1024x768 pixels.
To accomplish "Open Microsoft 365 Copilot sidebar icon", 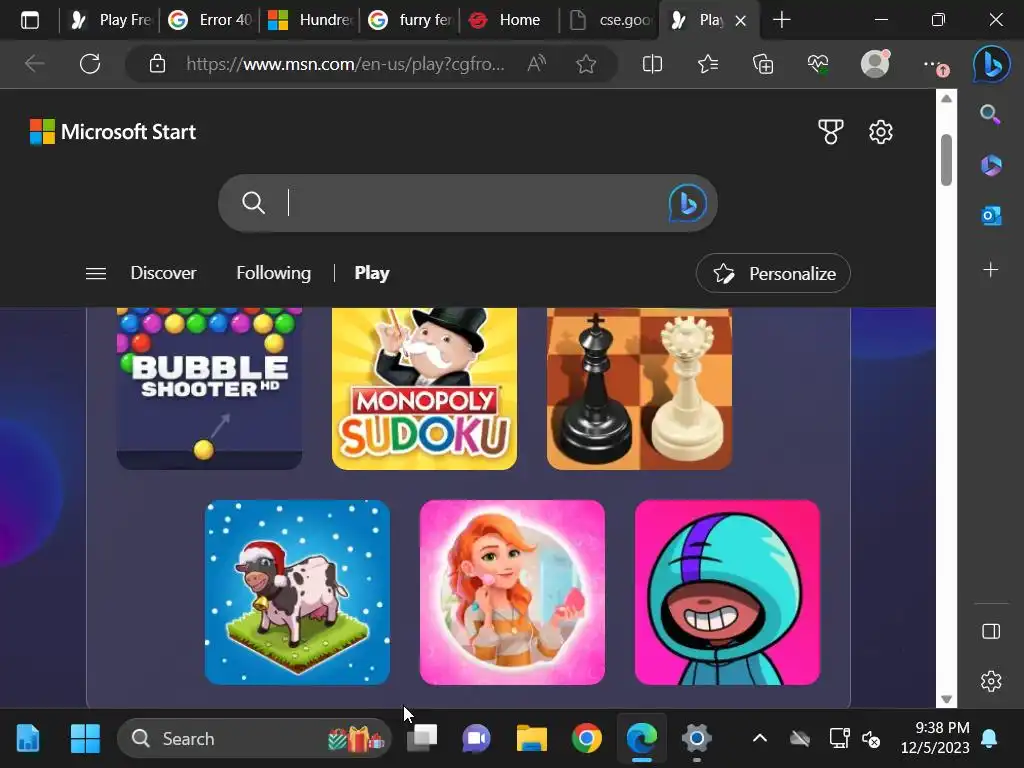I will tap(991, 165).
